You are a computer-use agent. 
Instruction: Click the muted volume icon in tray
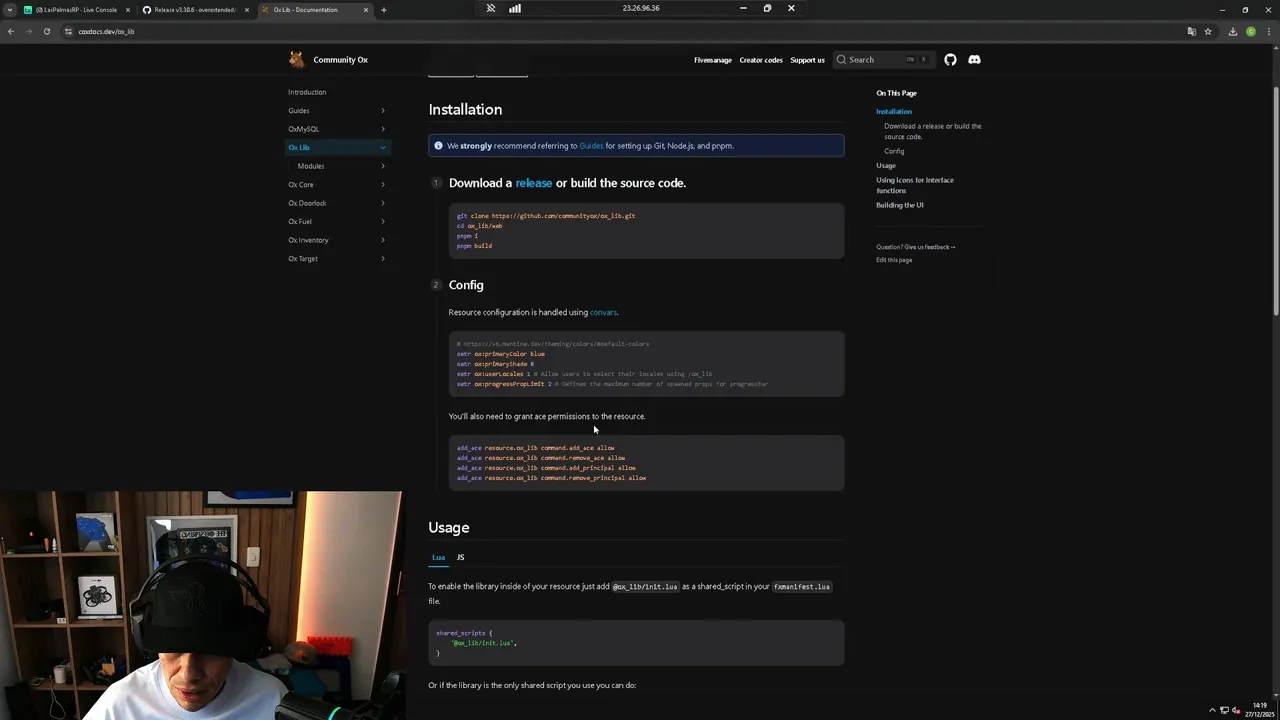click(1236, 710)
